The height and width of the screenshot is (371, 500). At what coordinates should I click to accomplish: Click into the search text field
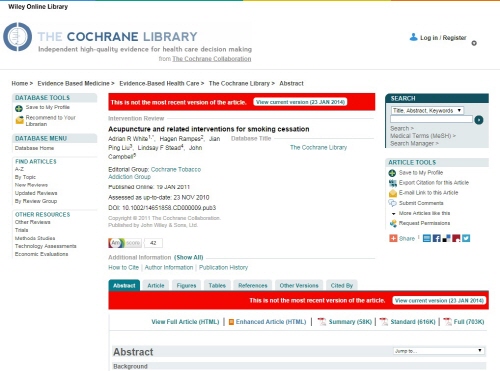[432, 119]
